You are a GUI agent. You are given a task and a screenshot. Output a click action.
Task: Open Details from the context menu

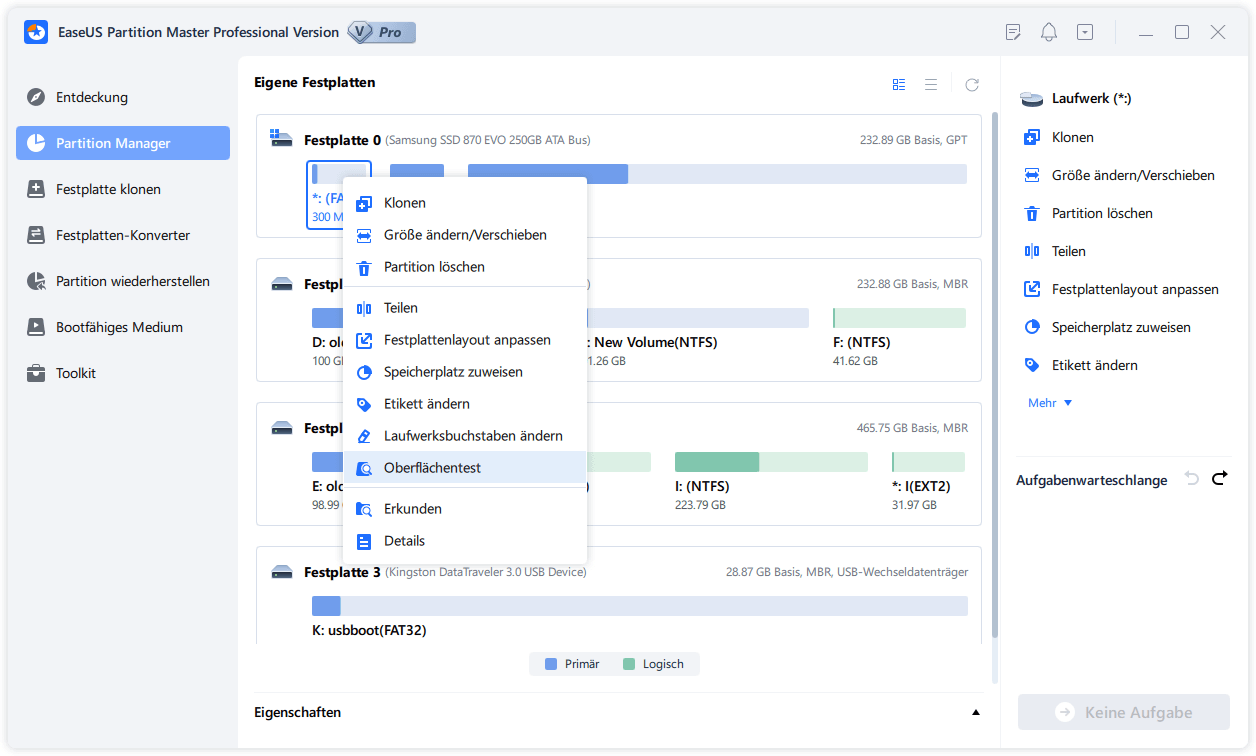coord(465,541)
